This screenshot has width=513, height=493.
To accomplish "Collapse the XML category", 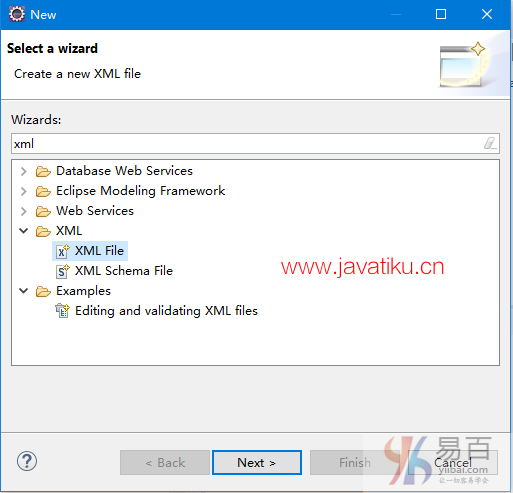I will pyautogui.click(x=23, y=231).
